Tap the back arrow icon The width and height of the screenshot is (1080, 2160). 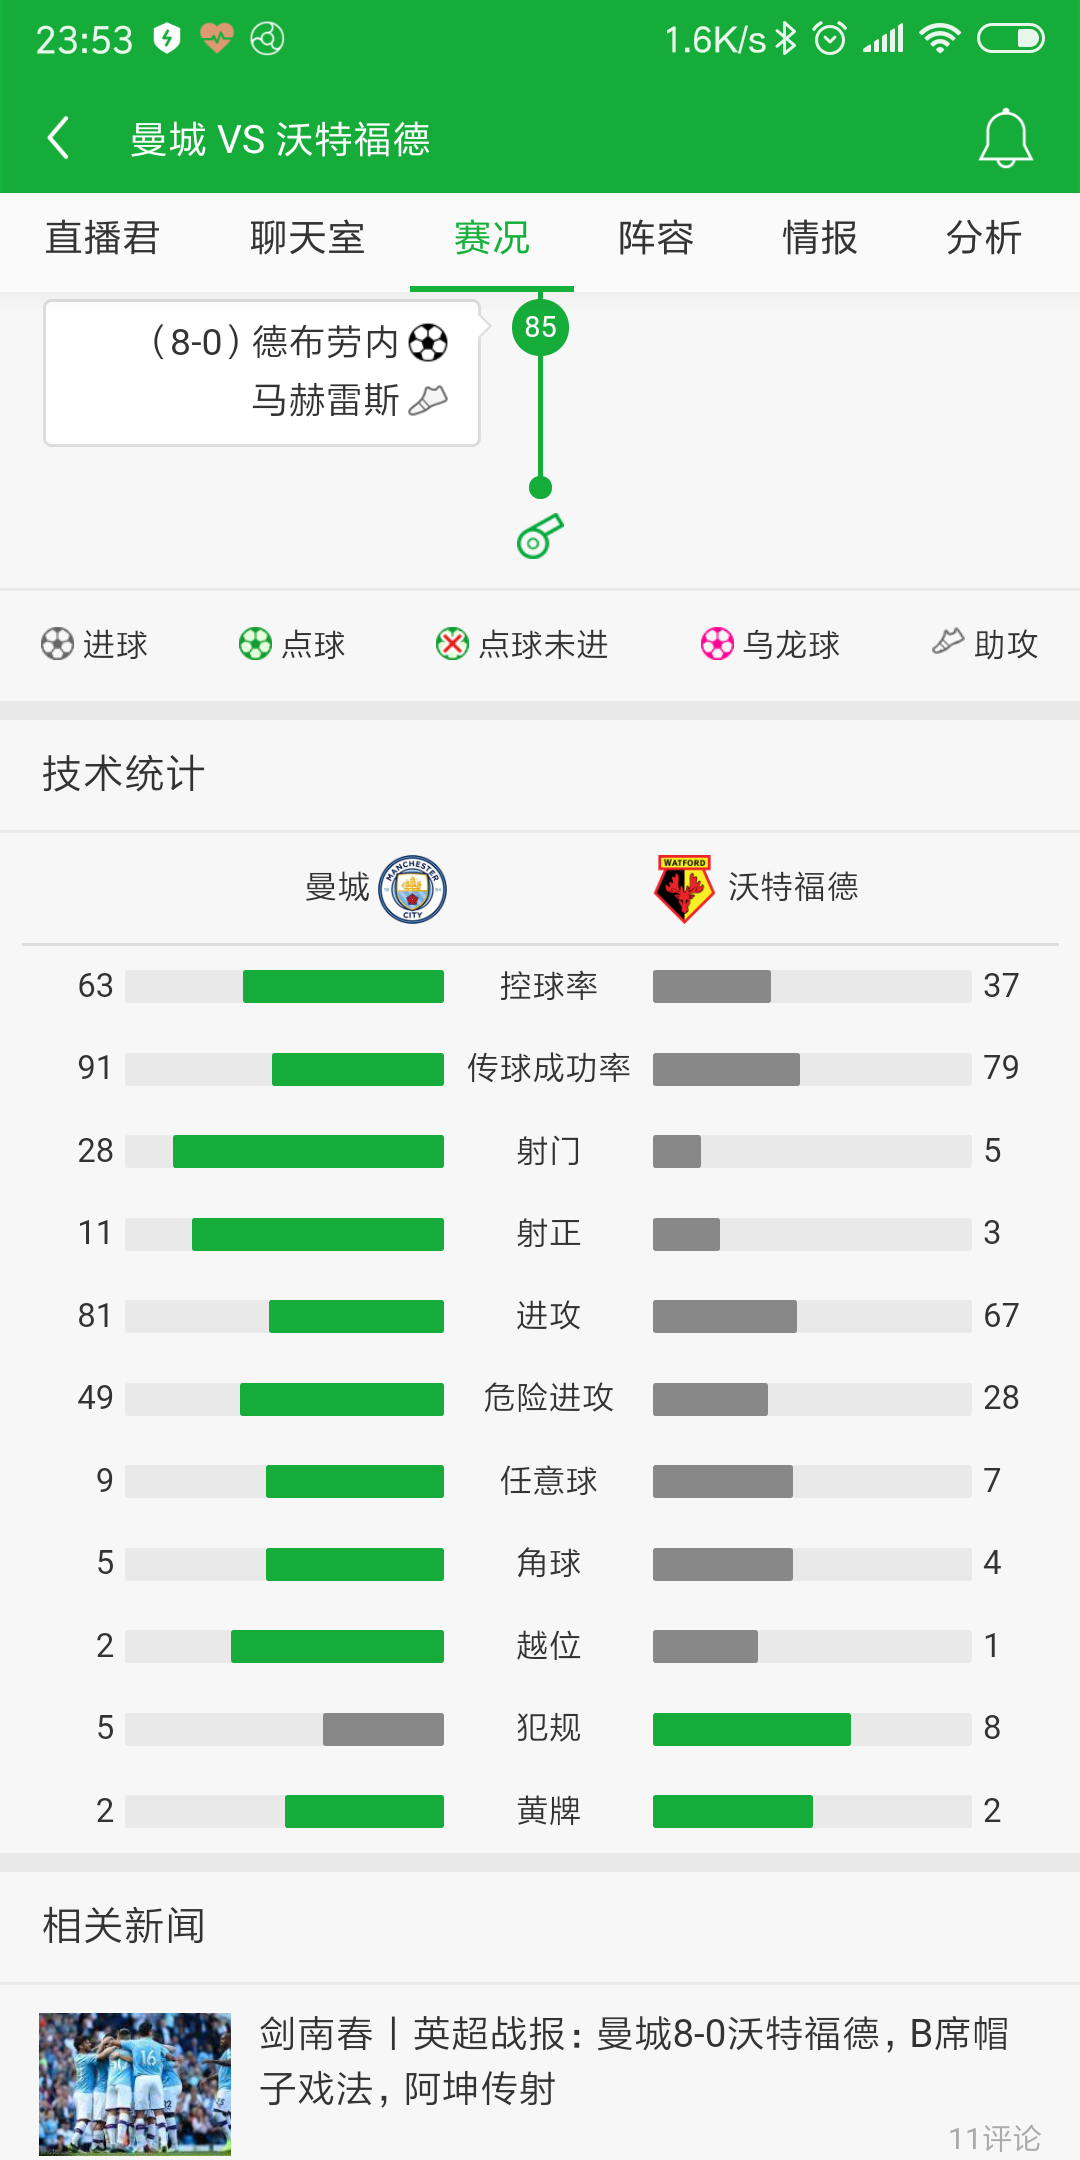(59, 138)
